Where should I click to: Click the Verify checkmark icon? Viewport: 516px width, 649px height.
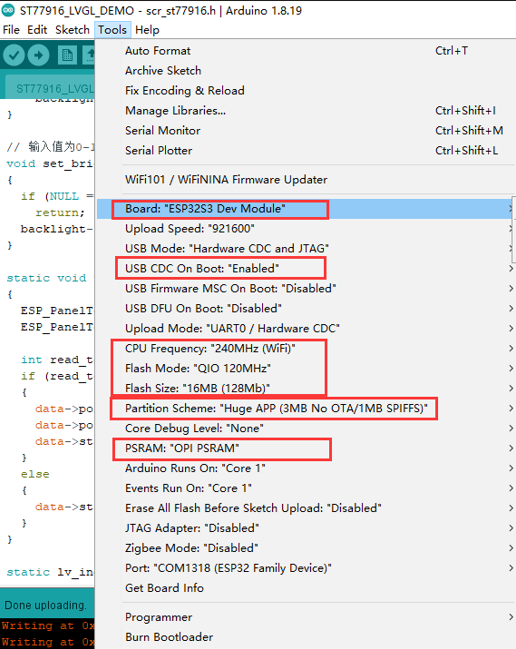[14, 55]
